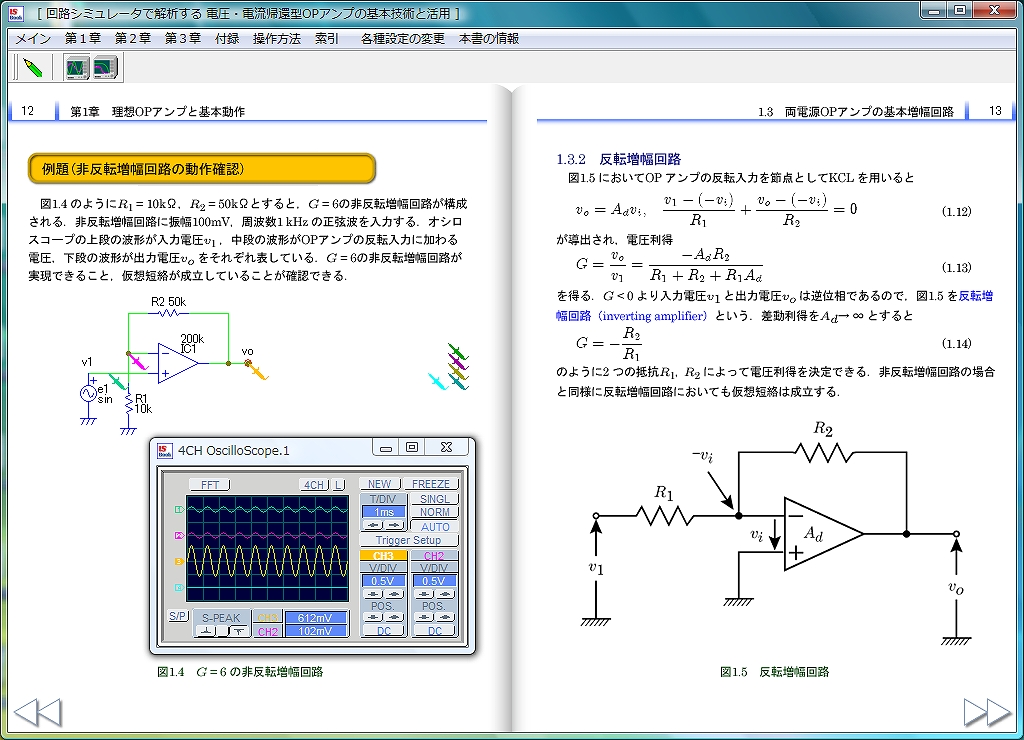Image resolution: width=1024 pixels, height=740 pixels.
Task: Open the メイン menu
Action: (33, 39)
